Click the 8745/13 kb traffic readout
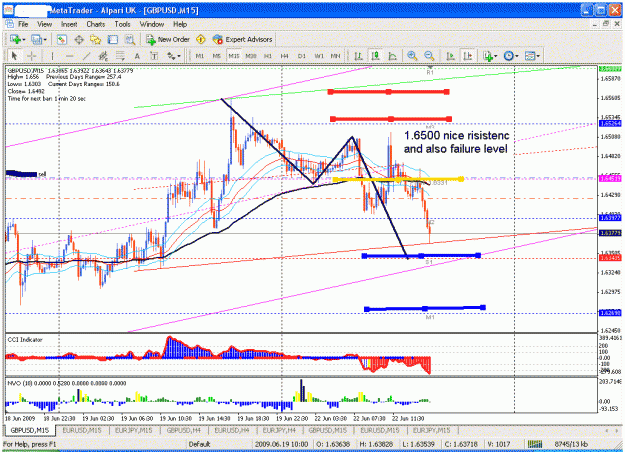This screenshot has width=625, height=452. (x=571, y=444)
